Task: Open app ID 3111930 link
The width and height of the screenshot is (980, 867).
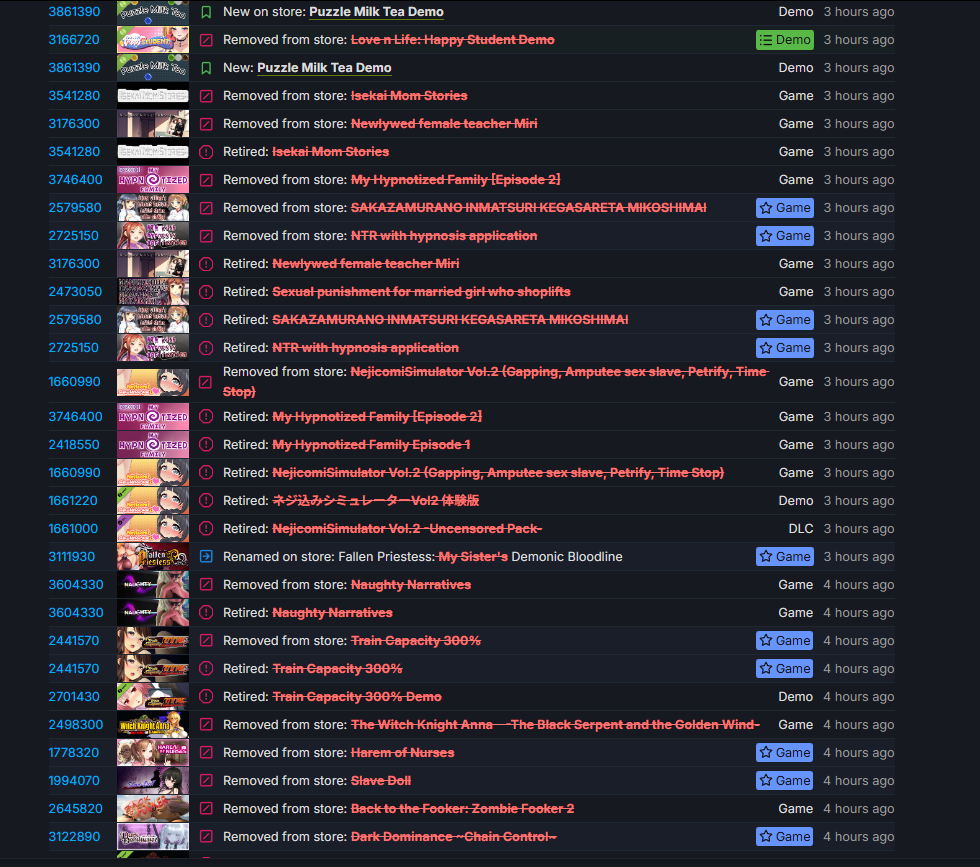Action: pos(72,557)
